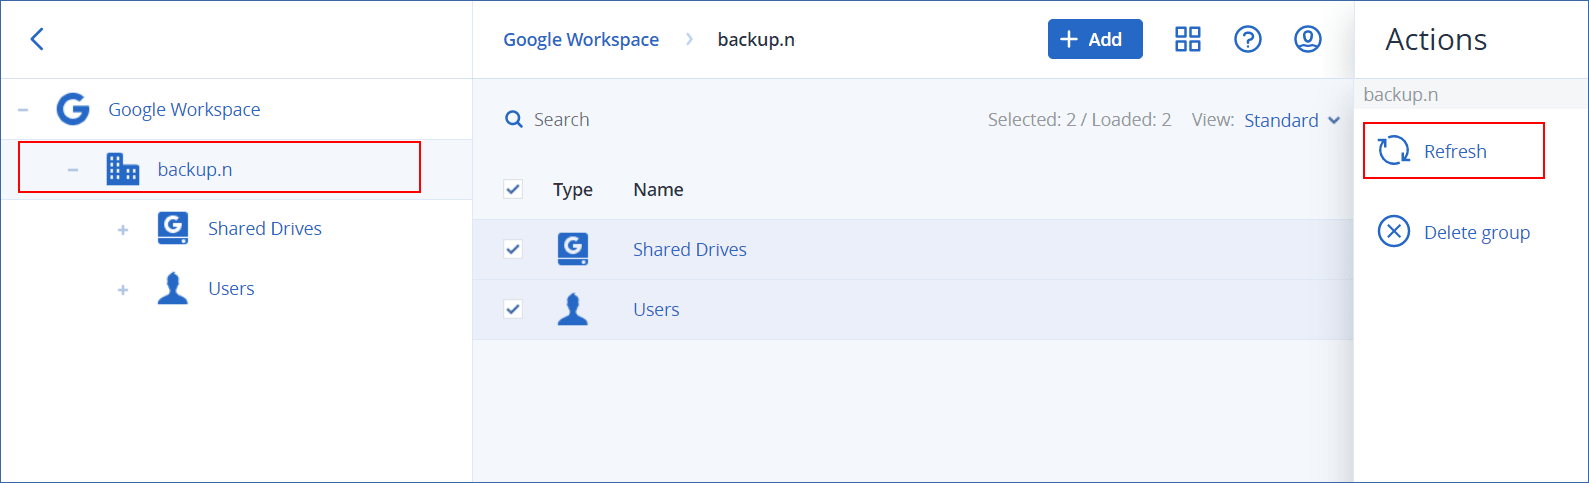
Task: Select Users in the left tree
Action: tap(231, 289)
